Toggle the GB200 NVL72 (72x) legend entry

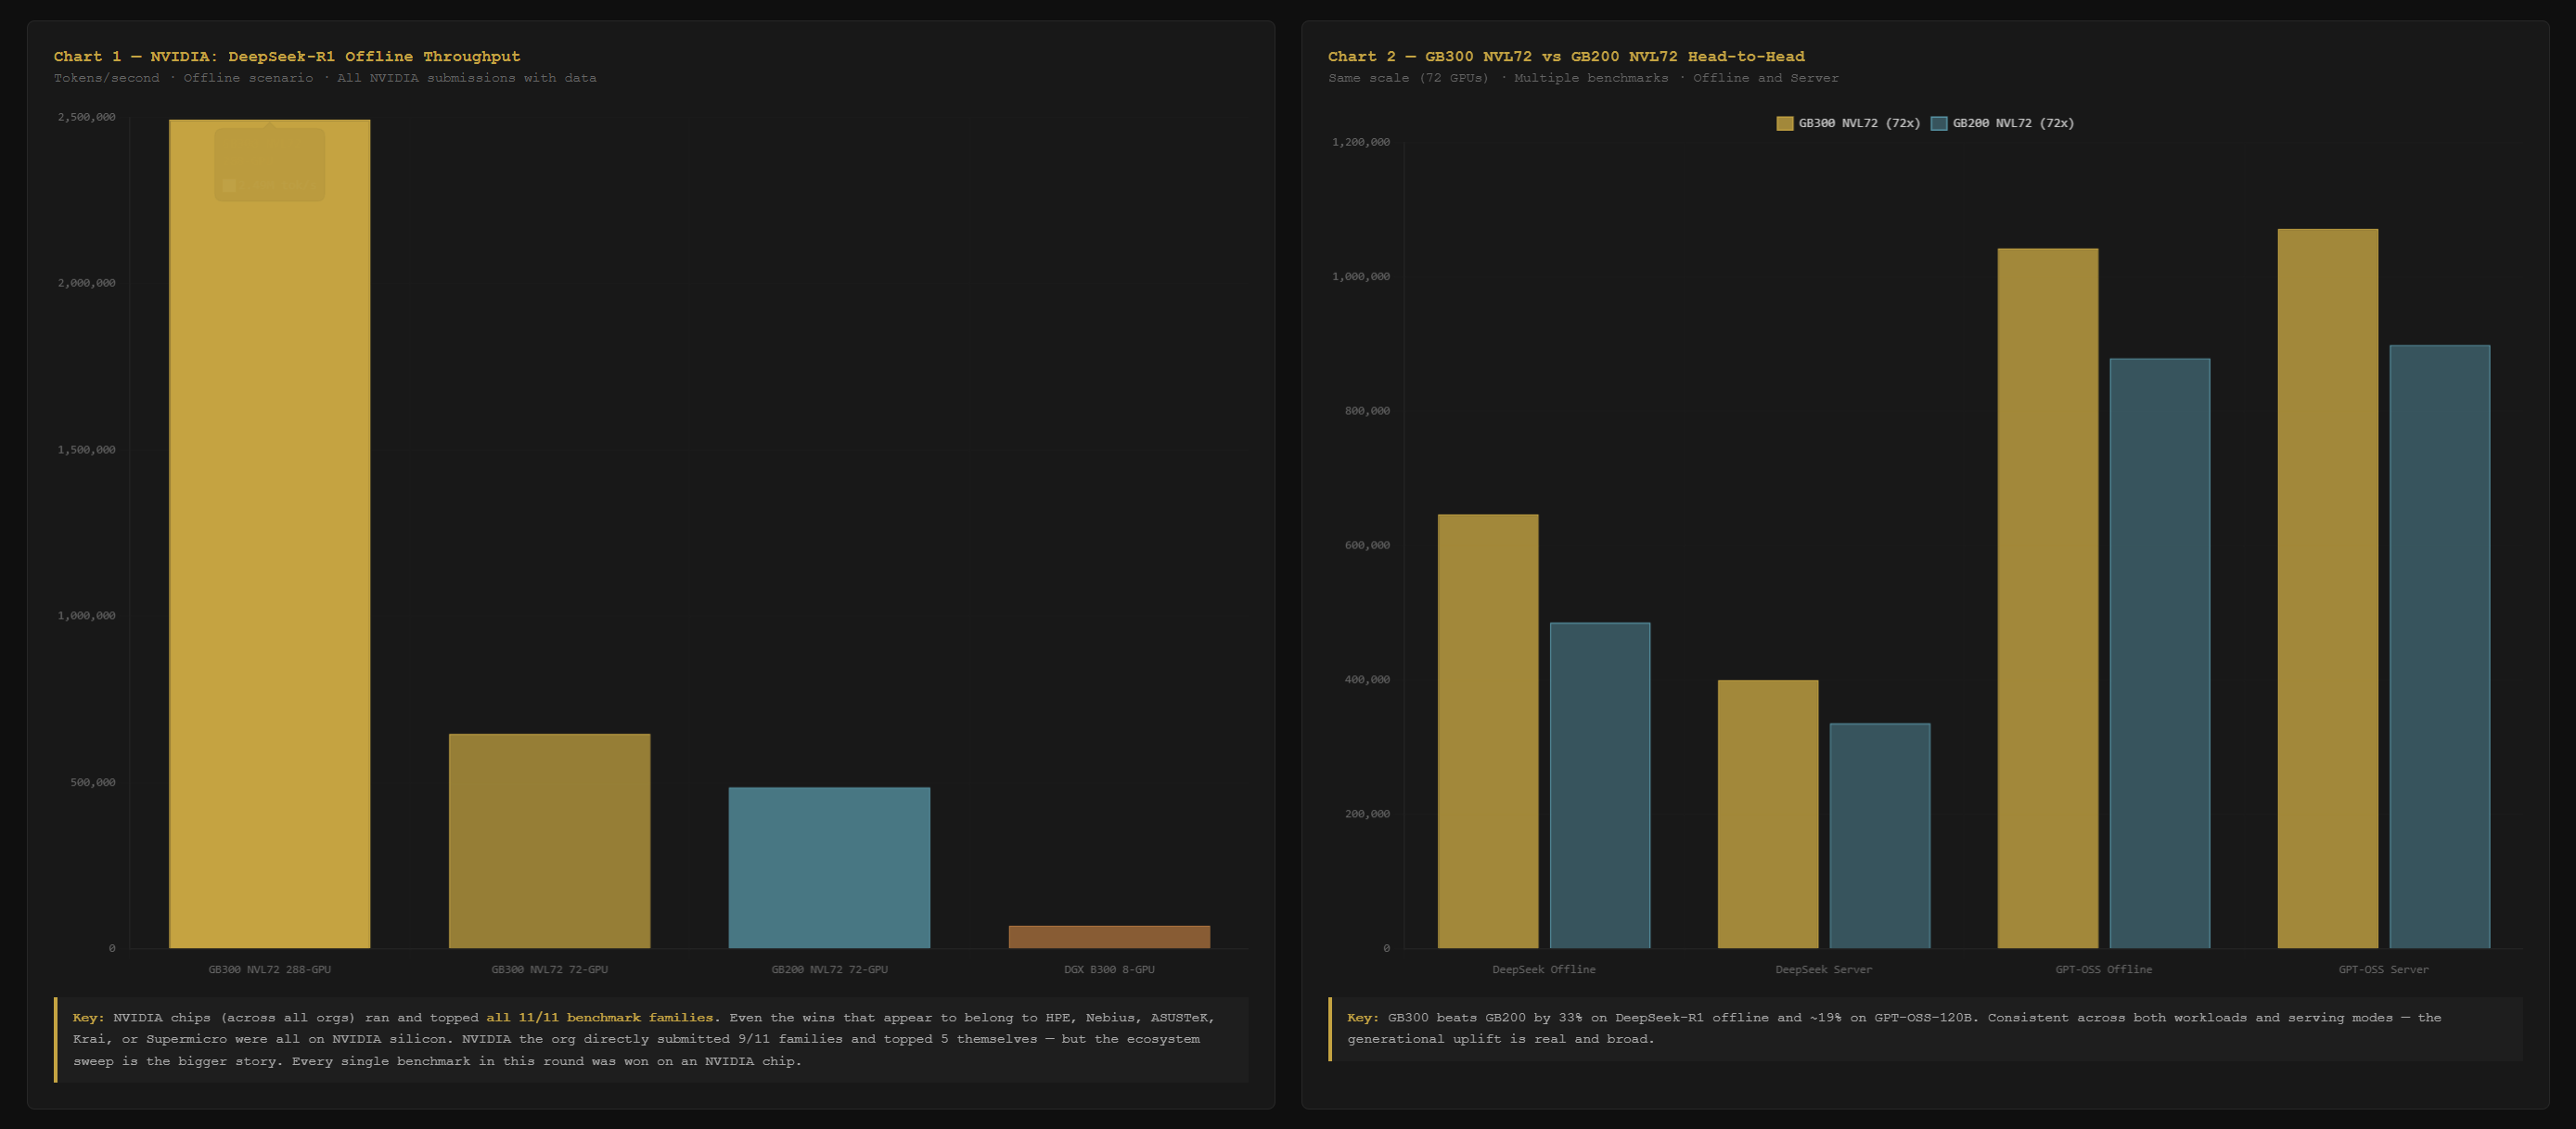[2012, 123]
